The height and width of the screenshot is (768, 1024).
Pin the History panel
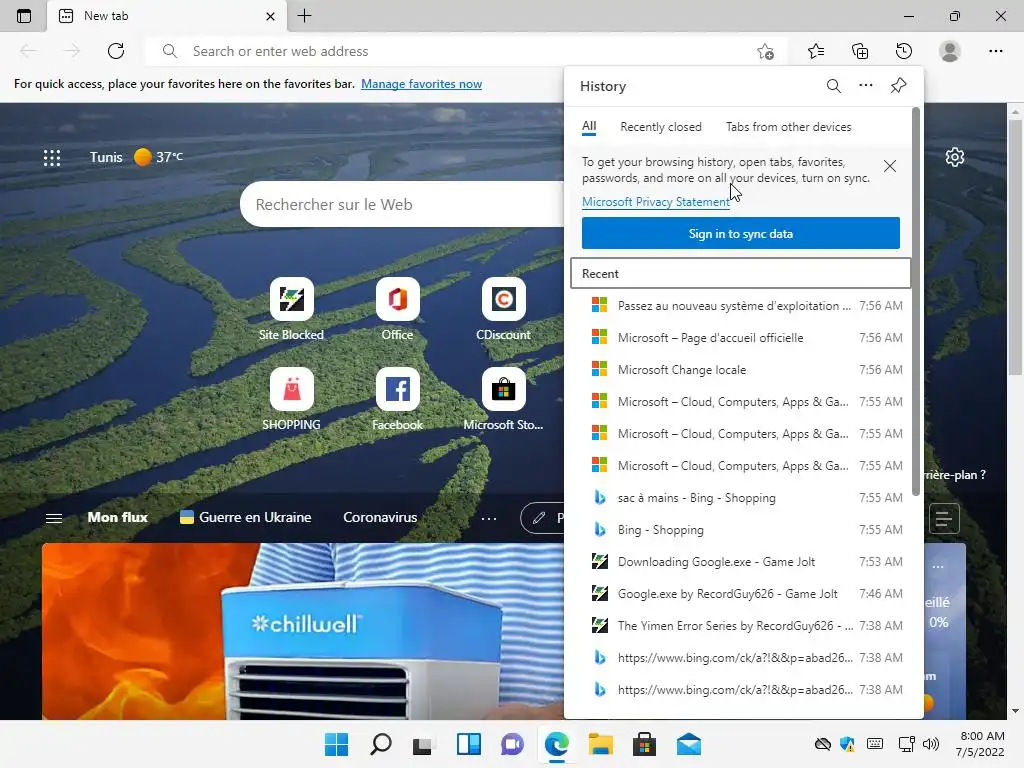coord(899,86)
